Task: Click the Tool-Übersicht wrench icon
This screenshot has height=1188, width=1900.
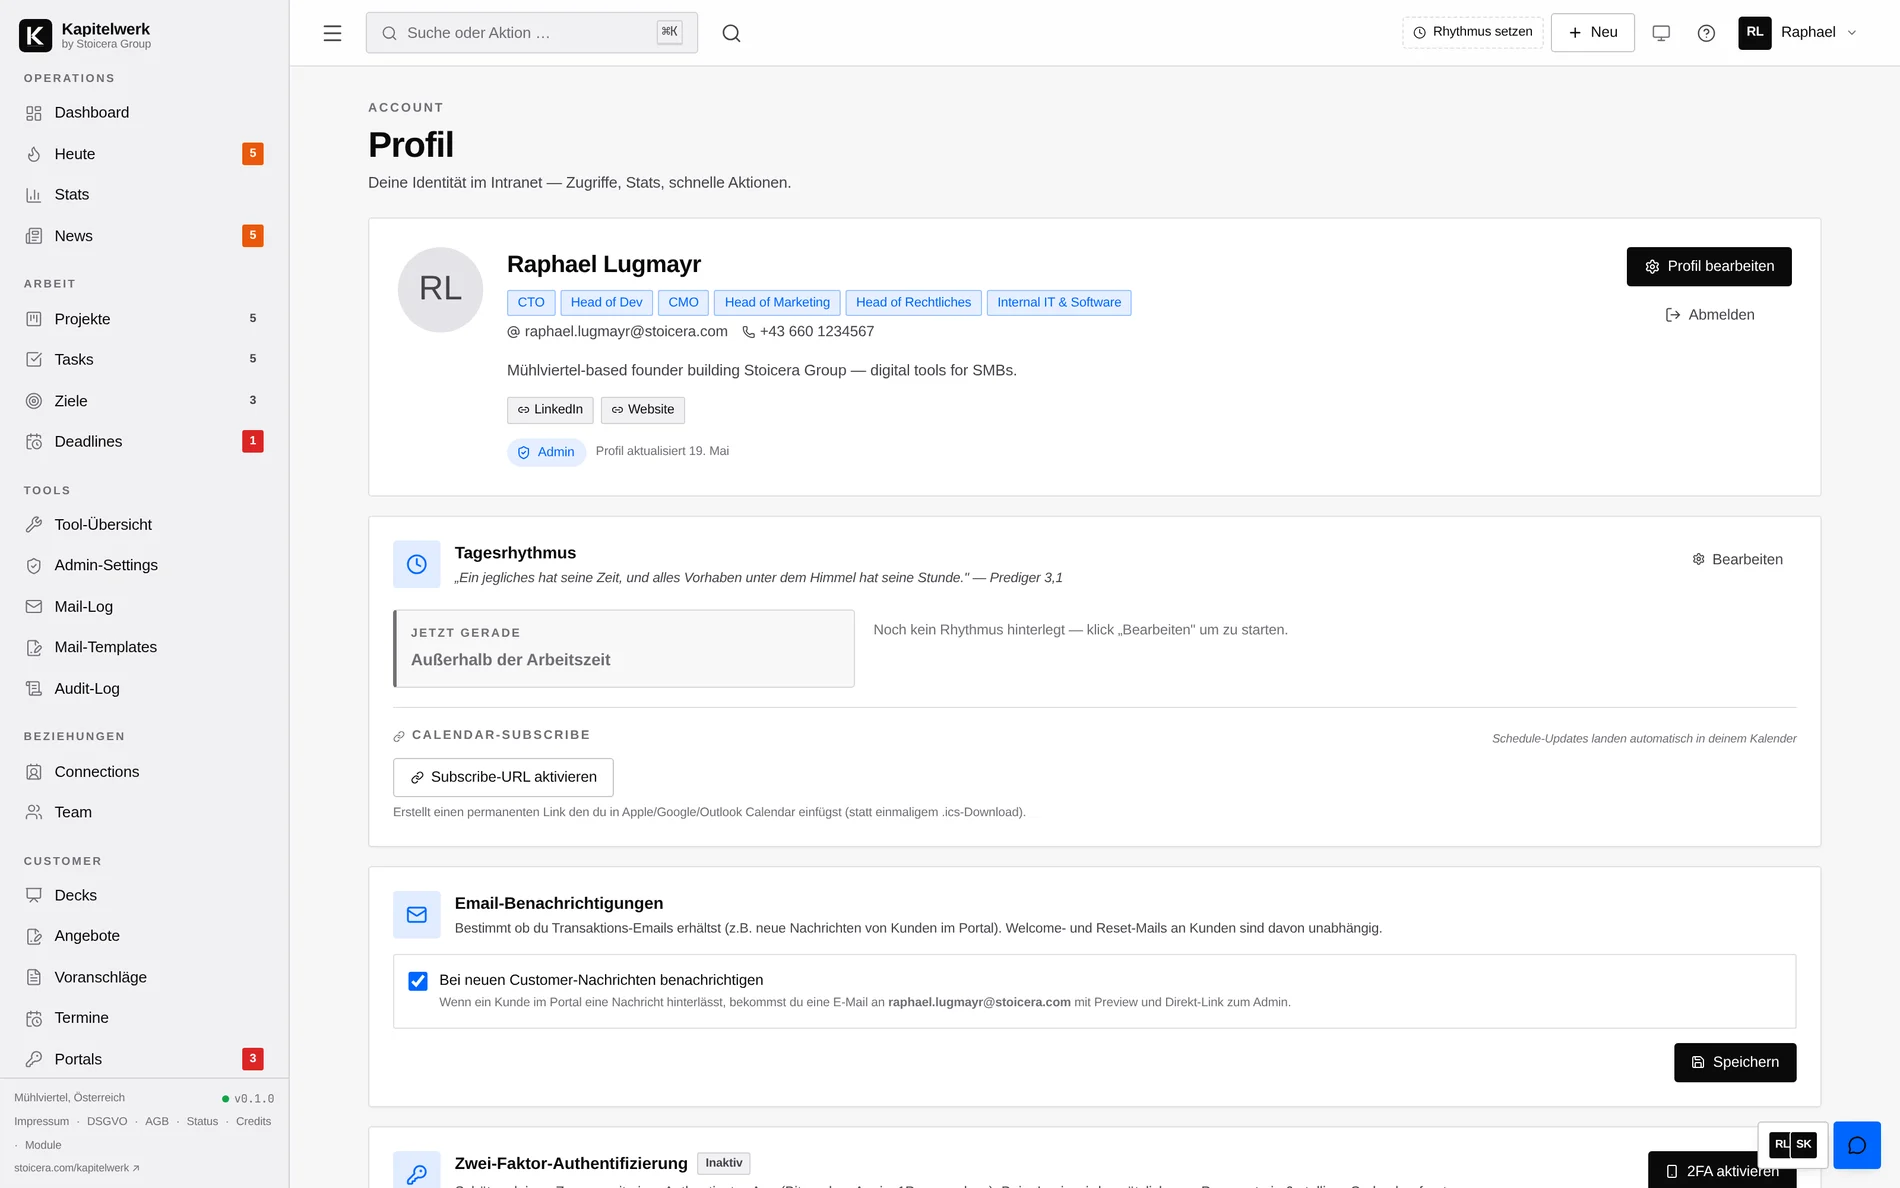Action: pos(34,524)
